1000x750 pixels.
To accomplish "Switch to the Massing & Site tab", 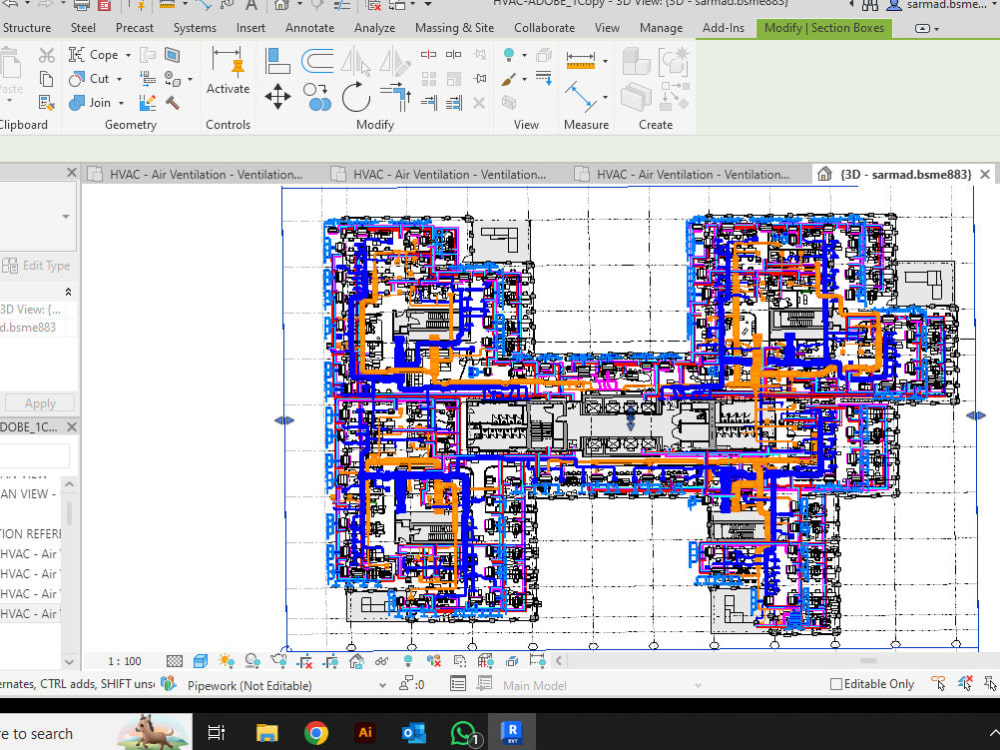I will tap(454, 28).
